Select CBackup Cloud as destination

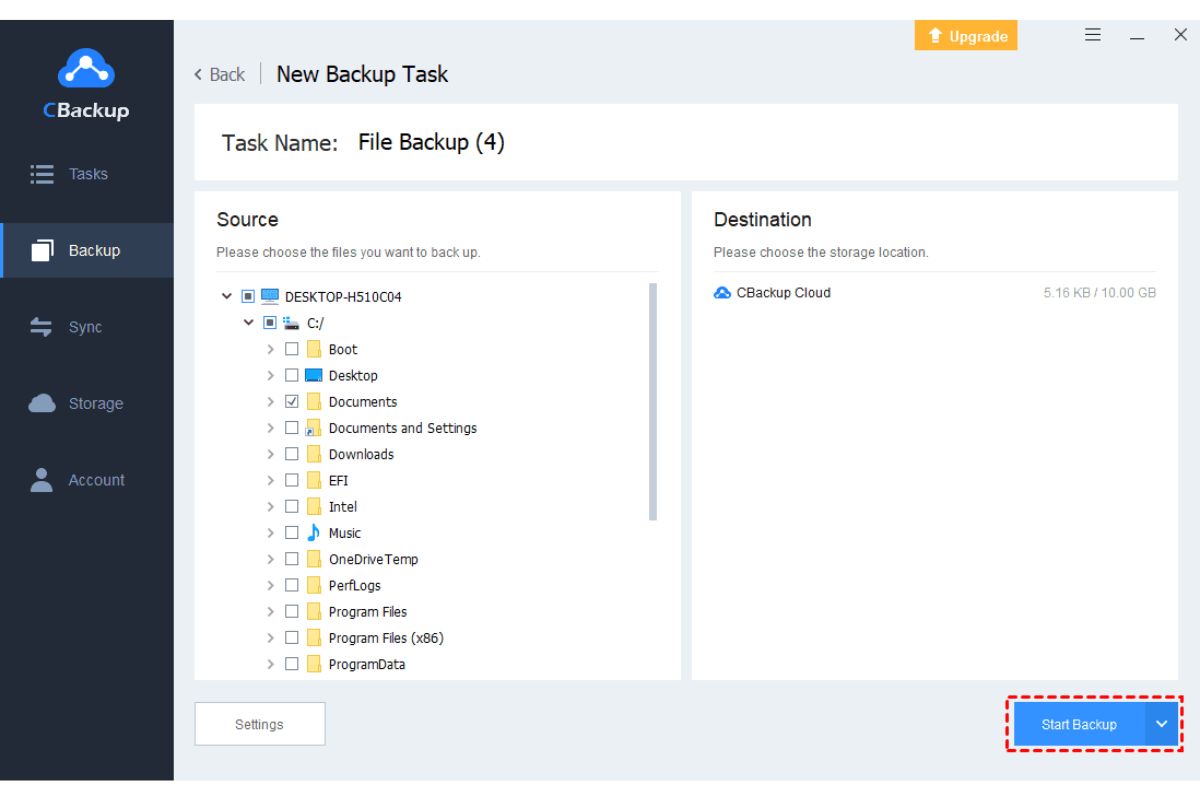pyautogui.click(x=934, y=293)
